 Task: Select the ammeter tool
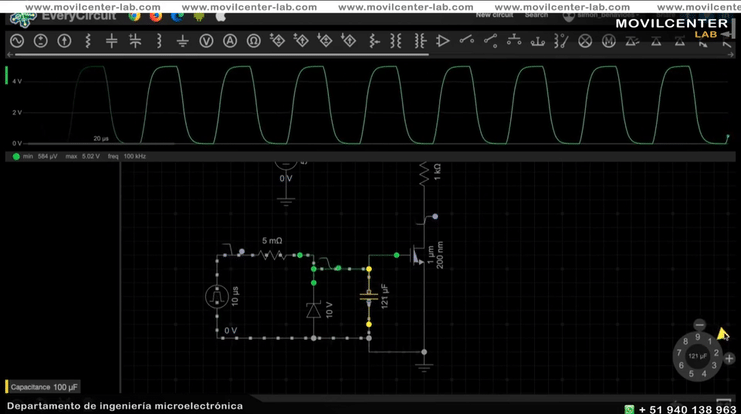click(x=230, y=41)
